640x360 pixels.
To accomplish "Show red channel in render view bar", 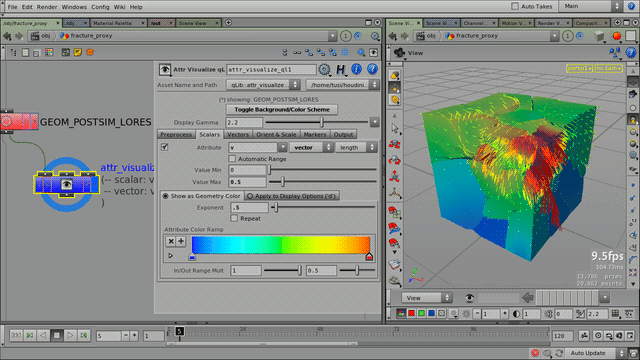I will click(411, 313).
